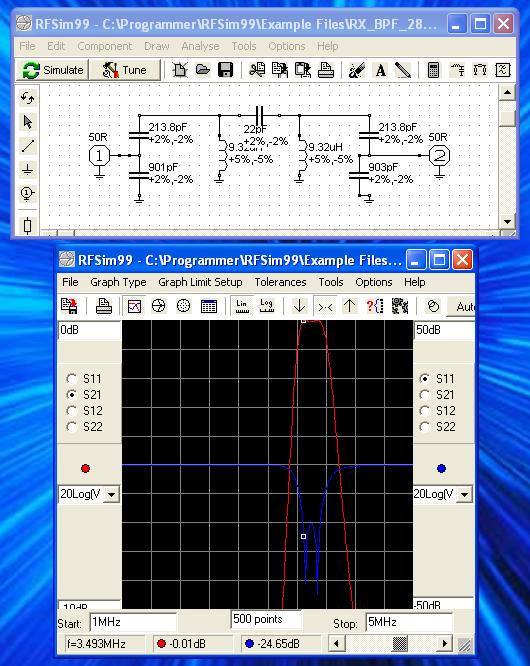Open Graph Type menu
Screen dimensions: 530x666
point(118,282)
